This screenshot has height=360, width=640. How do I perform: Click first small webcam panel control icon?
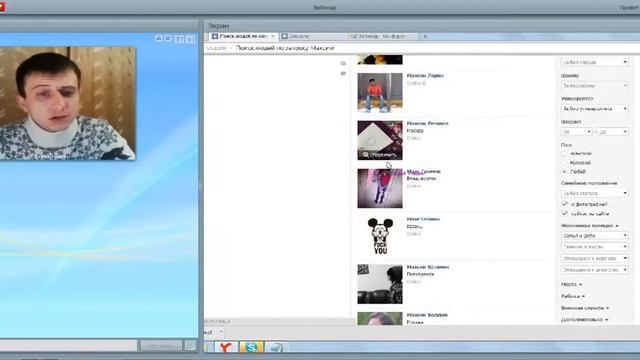(158, 38)
